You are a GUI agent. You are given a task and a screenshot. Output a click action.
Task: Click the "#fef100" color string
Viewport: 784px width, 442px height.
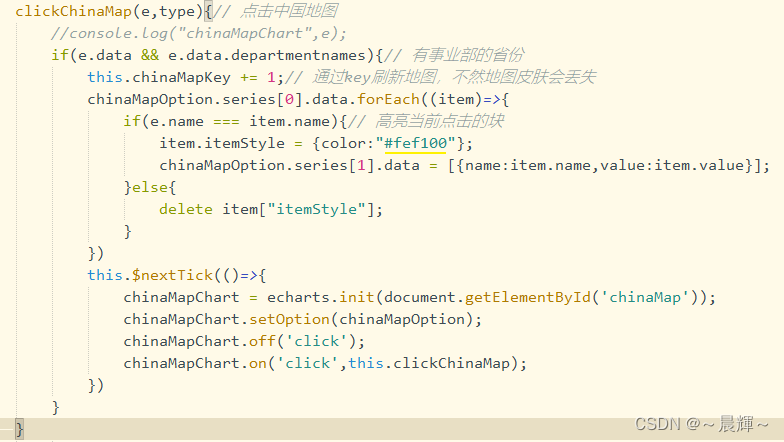[x=416, y=143]
